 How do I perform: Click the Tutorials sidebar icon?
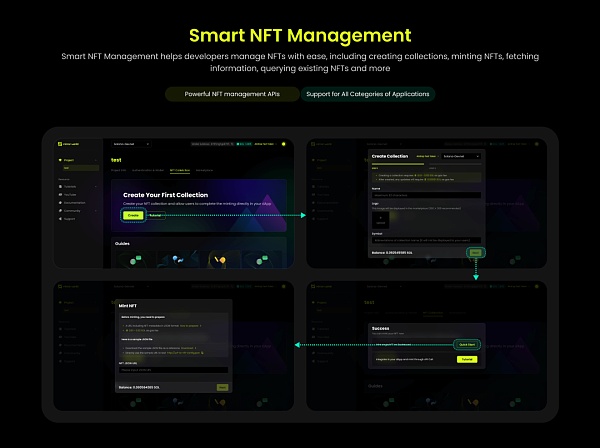pos(60,187)
